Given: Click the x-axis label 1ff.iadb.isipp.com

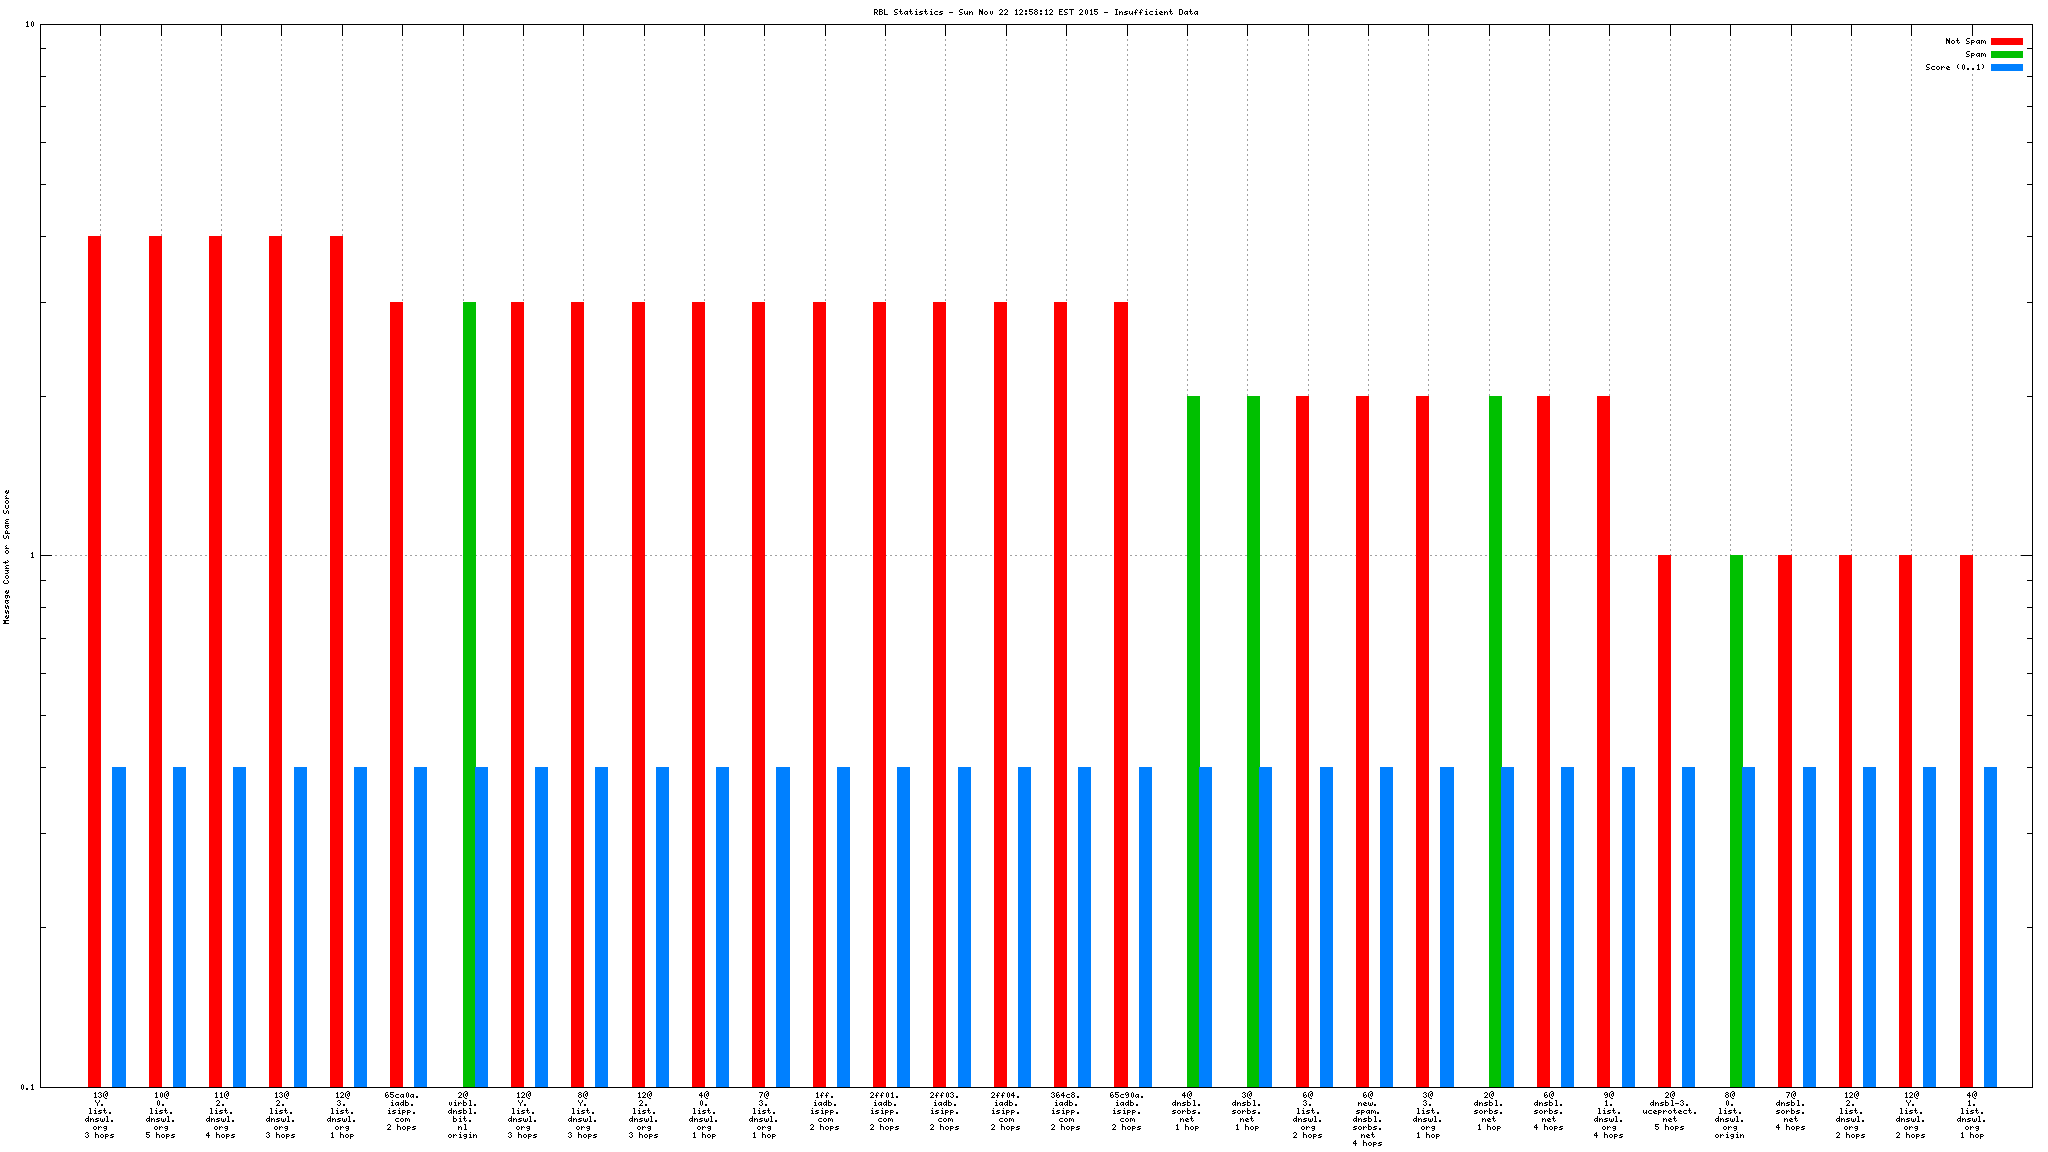Looking at the screenshot, I should click(x=824, y=1111).
